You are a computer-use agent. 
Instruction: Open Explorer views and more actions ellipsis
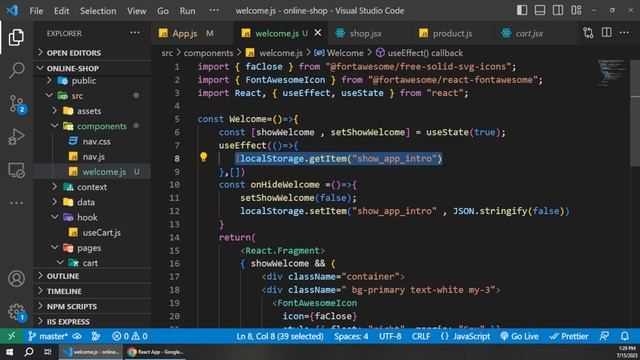135,33
